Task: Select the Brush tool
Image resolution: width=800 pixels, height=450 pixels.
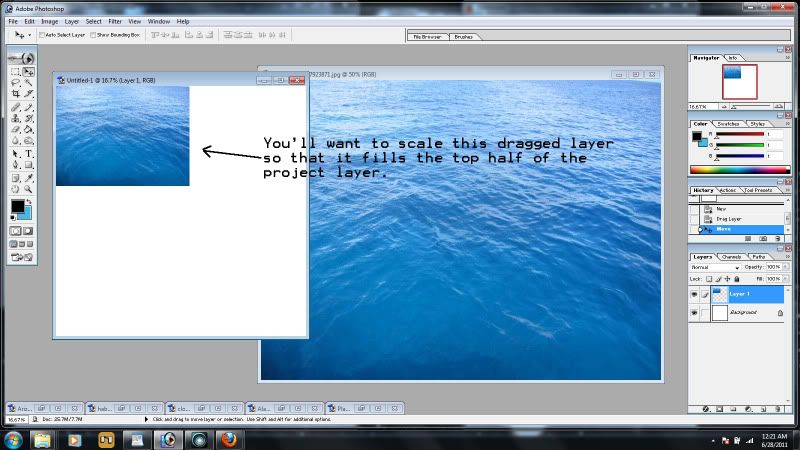Action: click(29, 107)
